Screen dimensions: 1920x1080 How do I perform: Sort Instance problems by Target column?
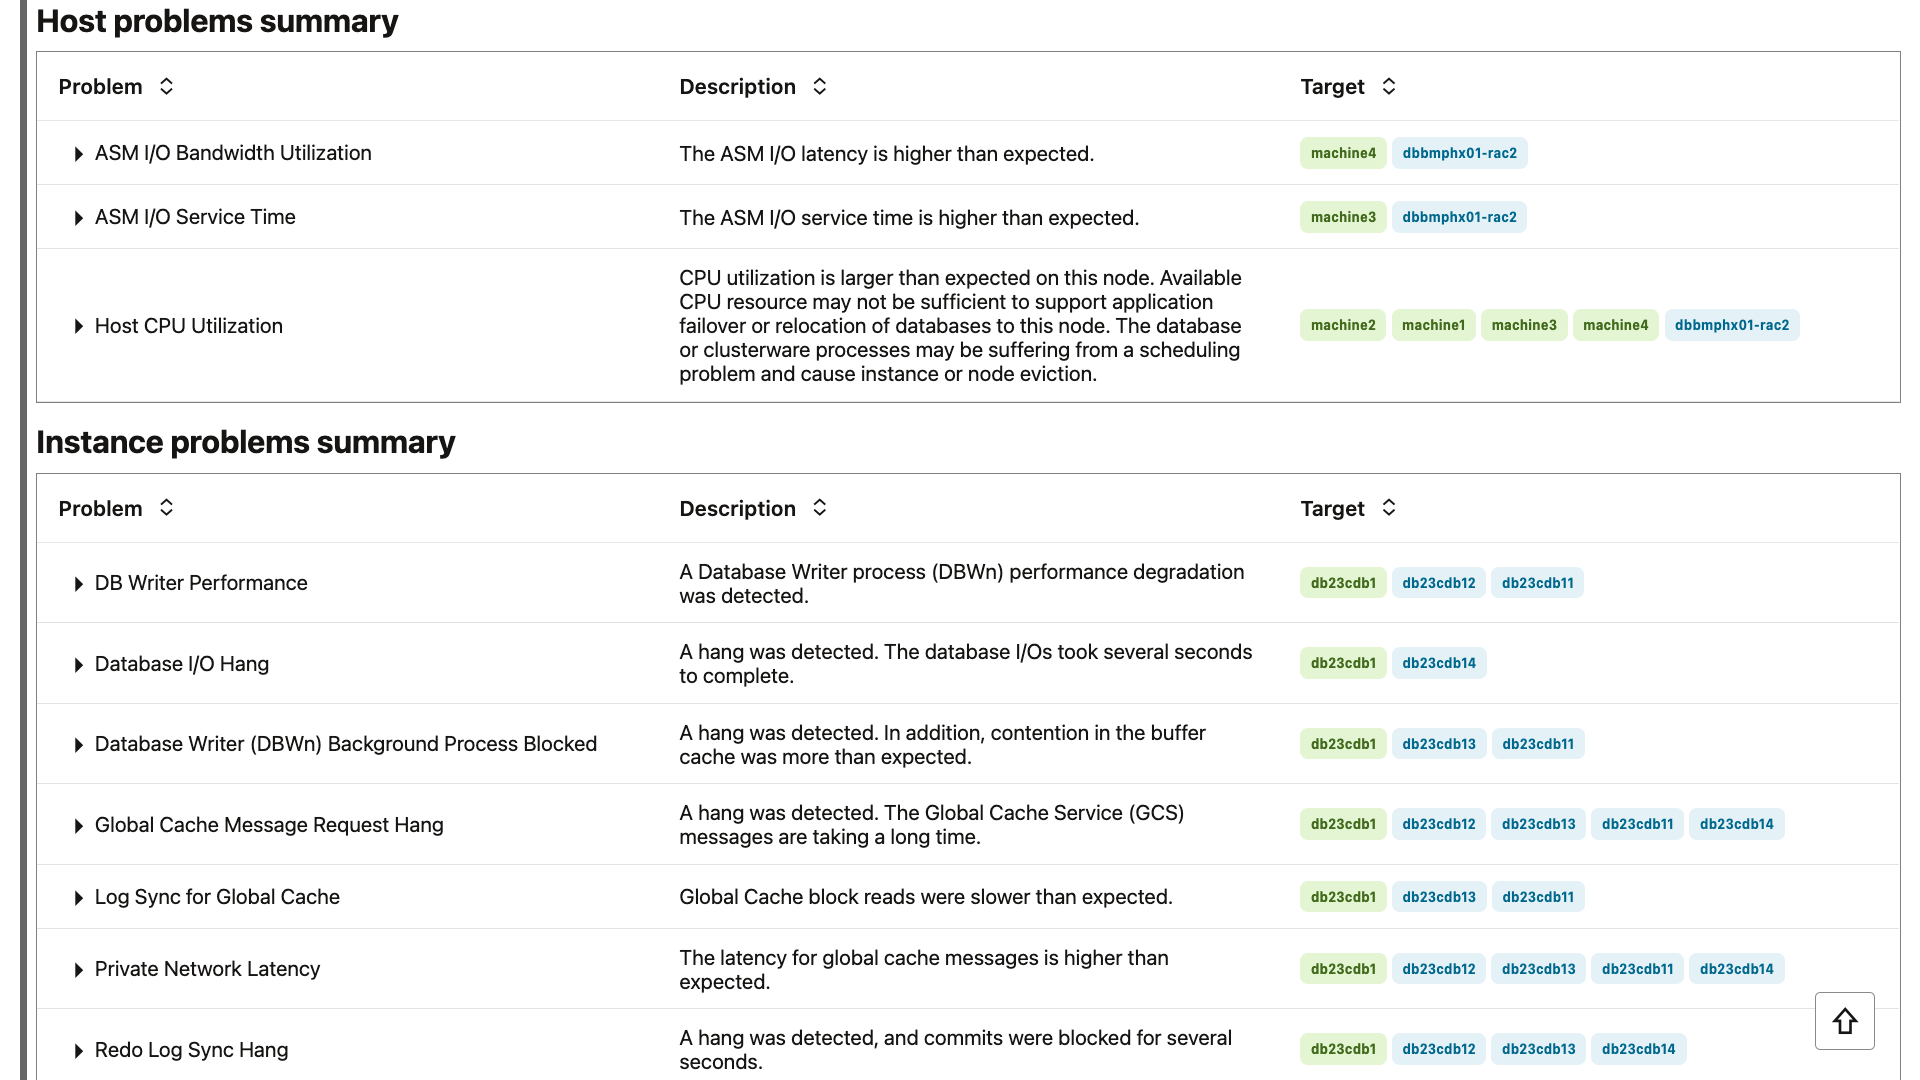1388,508
